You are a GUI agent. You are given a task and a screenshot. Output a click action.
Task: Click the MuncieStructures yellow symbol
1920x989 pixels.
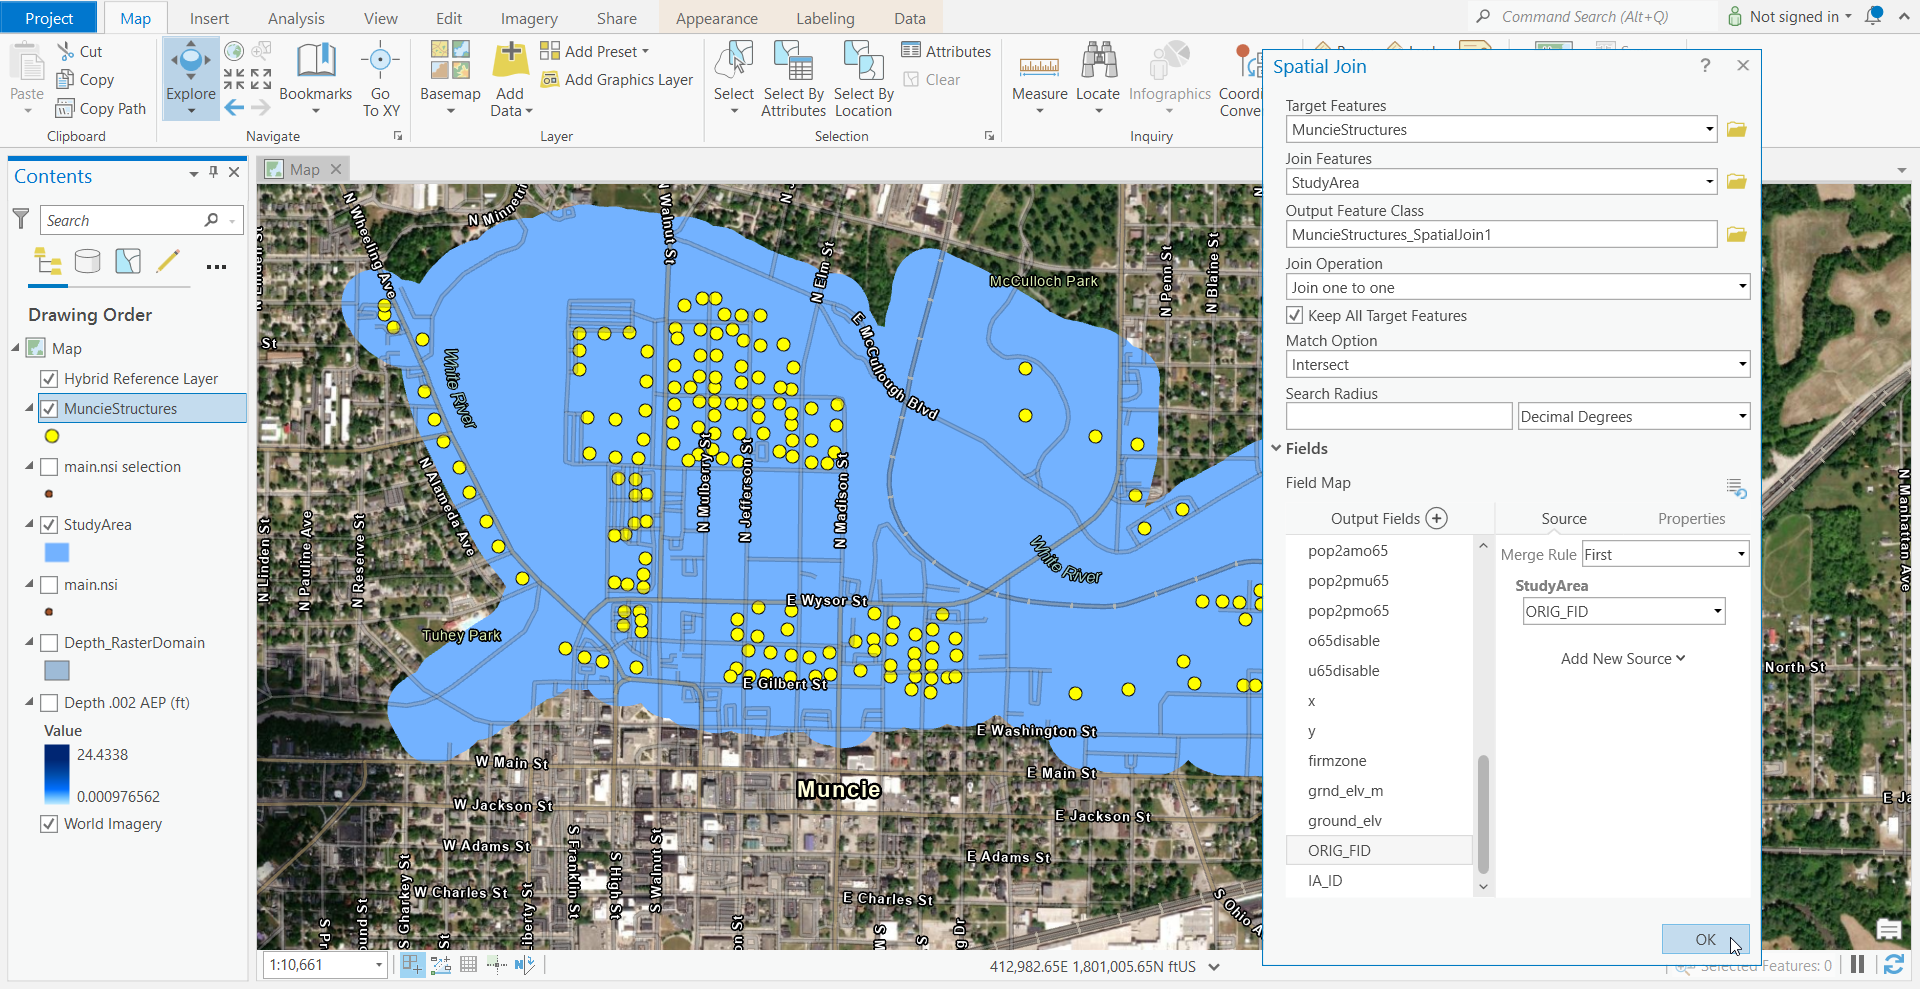click(52, 436)
